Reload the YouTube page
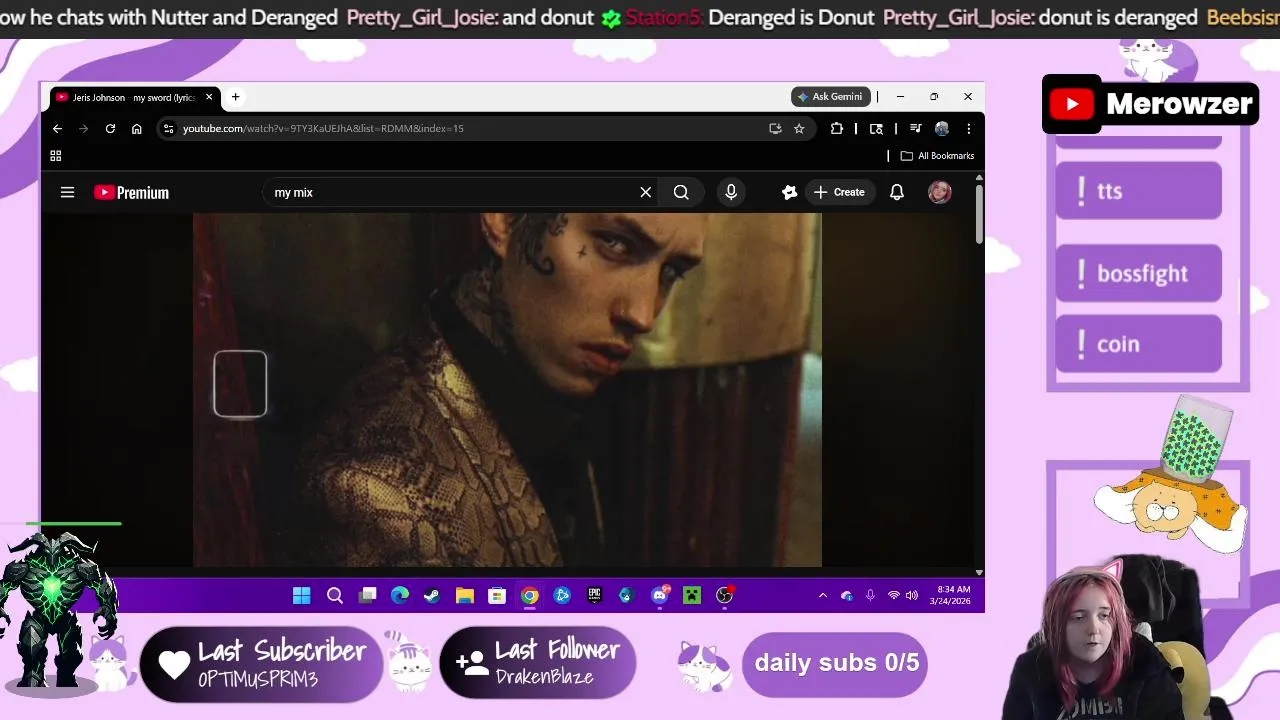Screen dimensions: 1280x720 [x=110, y=128]
